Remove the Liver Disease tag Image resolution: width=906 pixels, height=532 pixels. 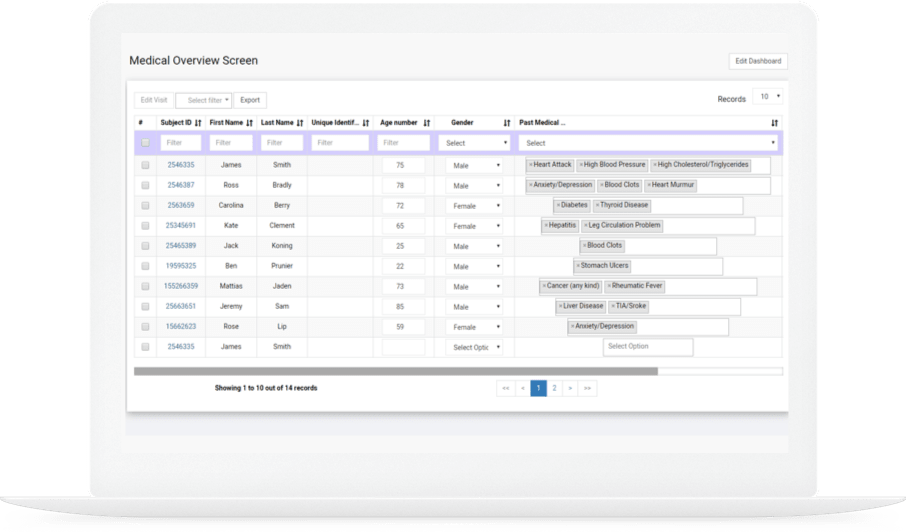click(x=560, y=307)
